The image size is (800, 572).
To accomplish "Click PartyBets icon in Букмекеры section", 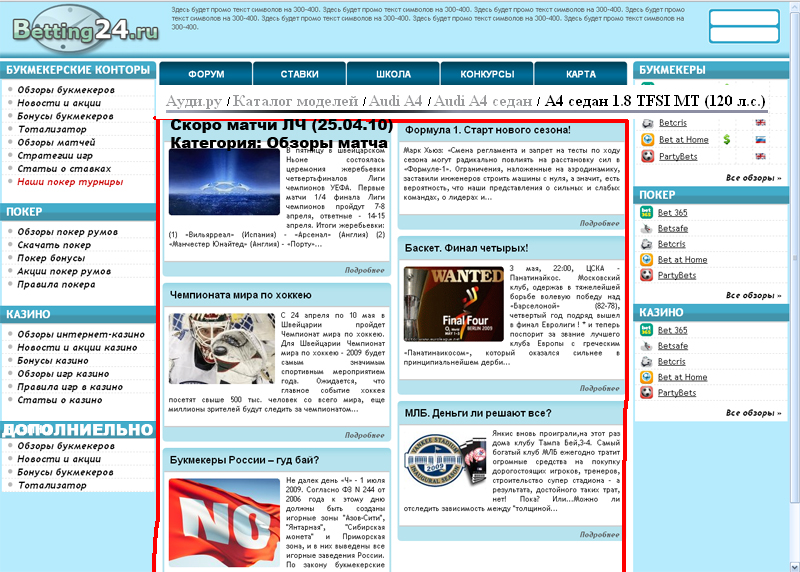I will click(647, 156).
